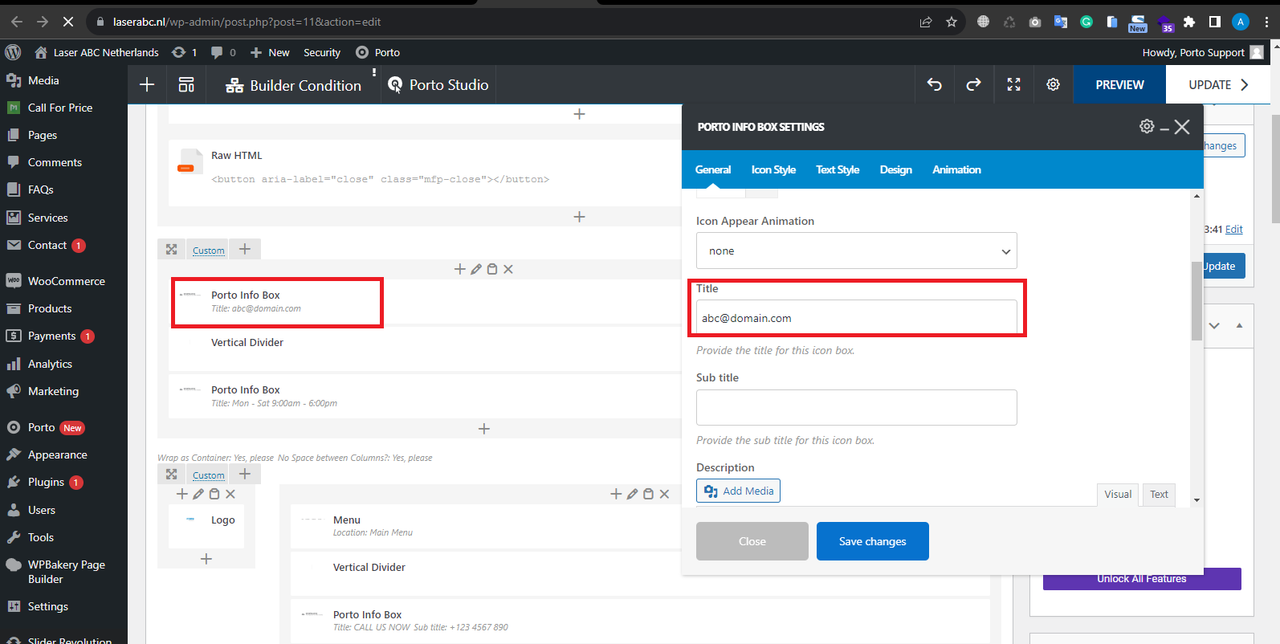Open the browser extensions puzzle icon
1280x644 pixels.
[1188, 21]
